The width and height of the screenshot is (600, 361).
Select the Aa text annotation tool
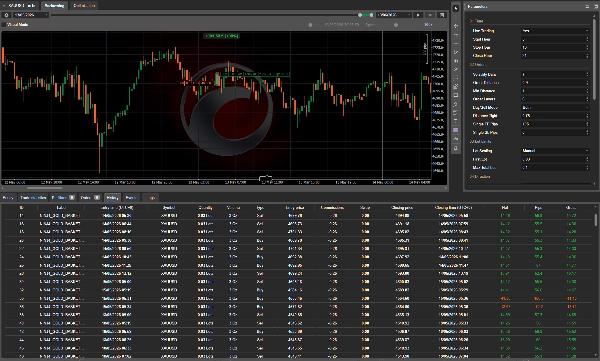[x=455, y=139]
